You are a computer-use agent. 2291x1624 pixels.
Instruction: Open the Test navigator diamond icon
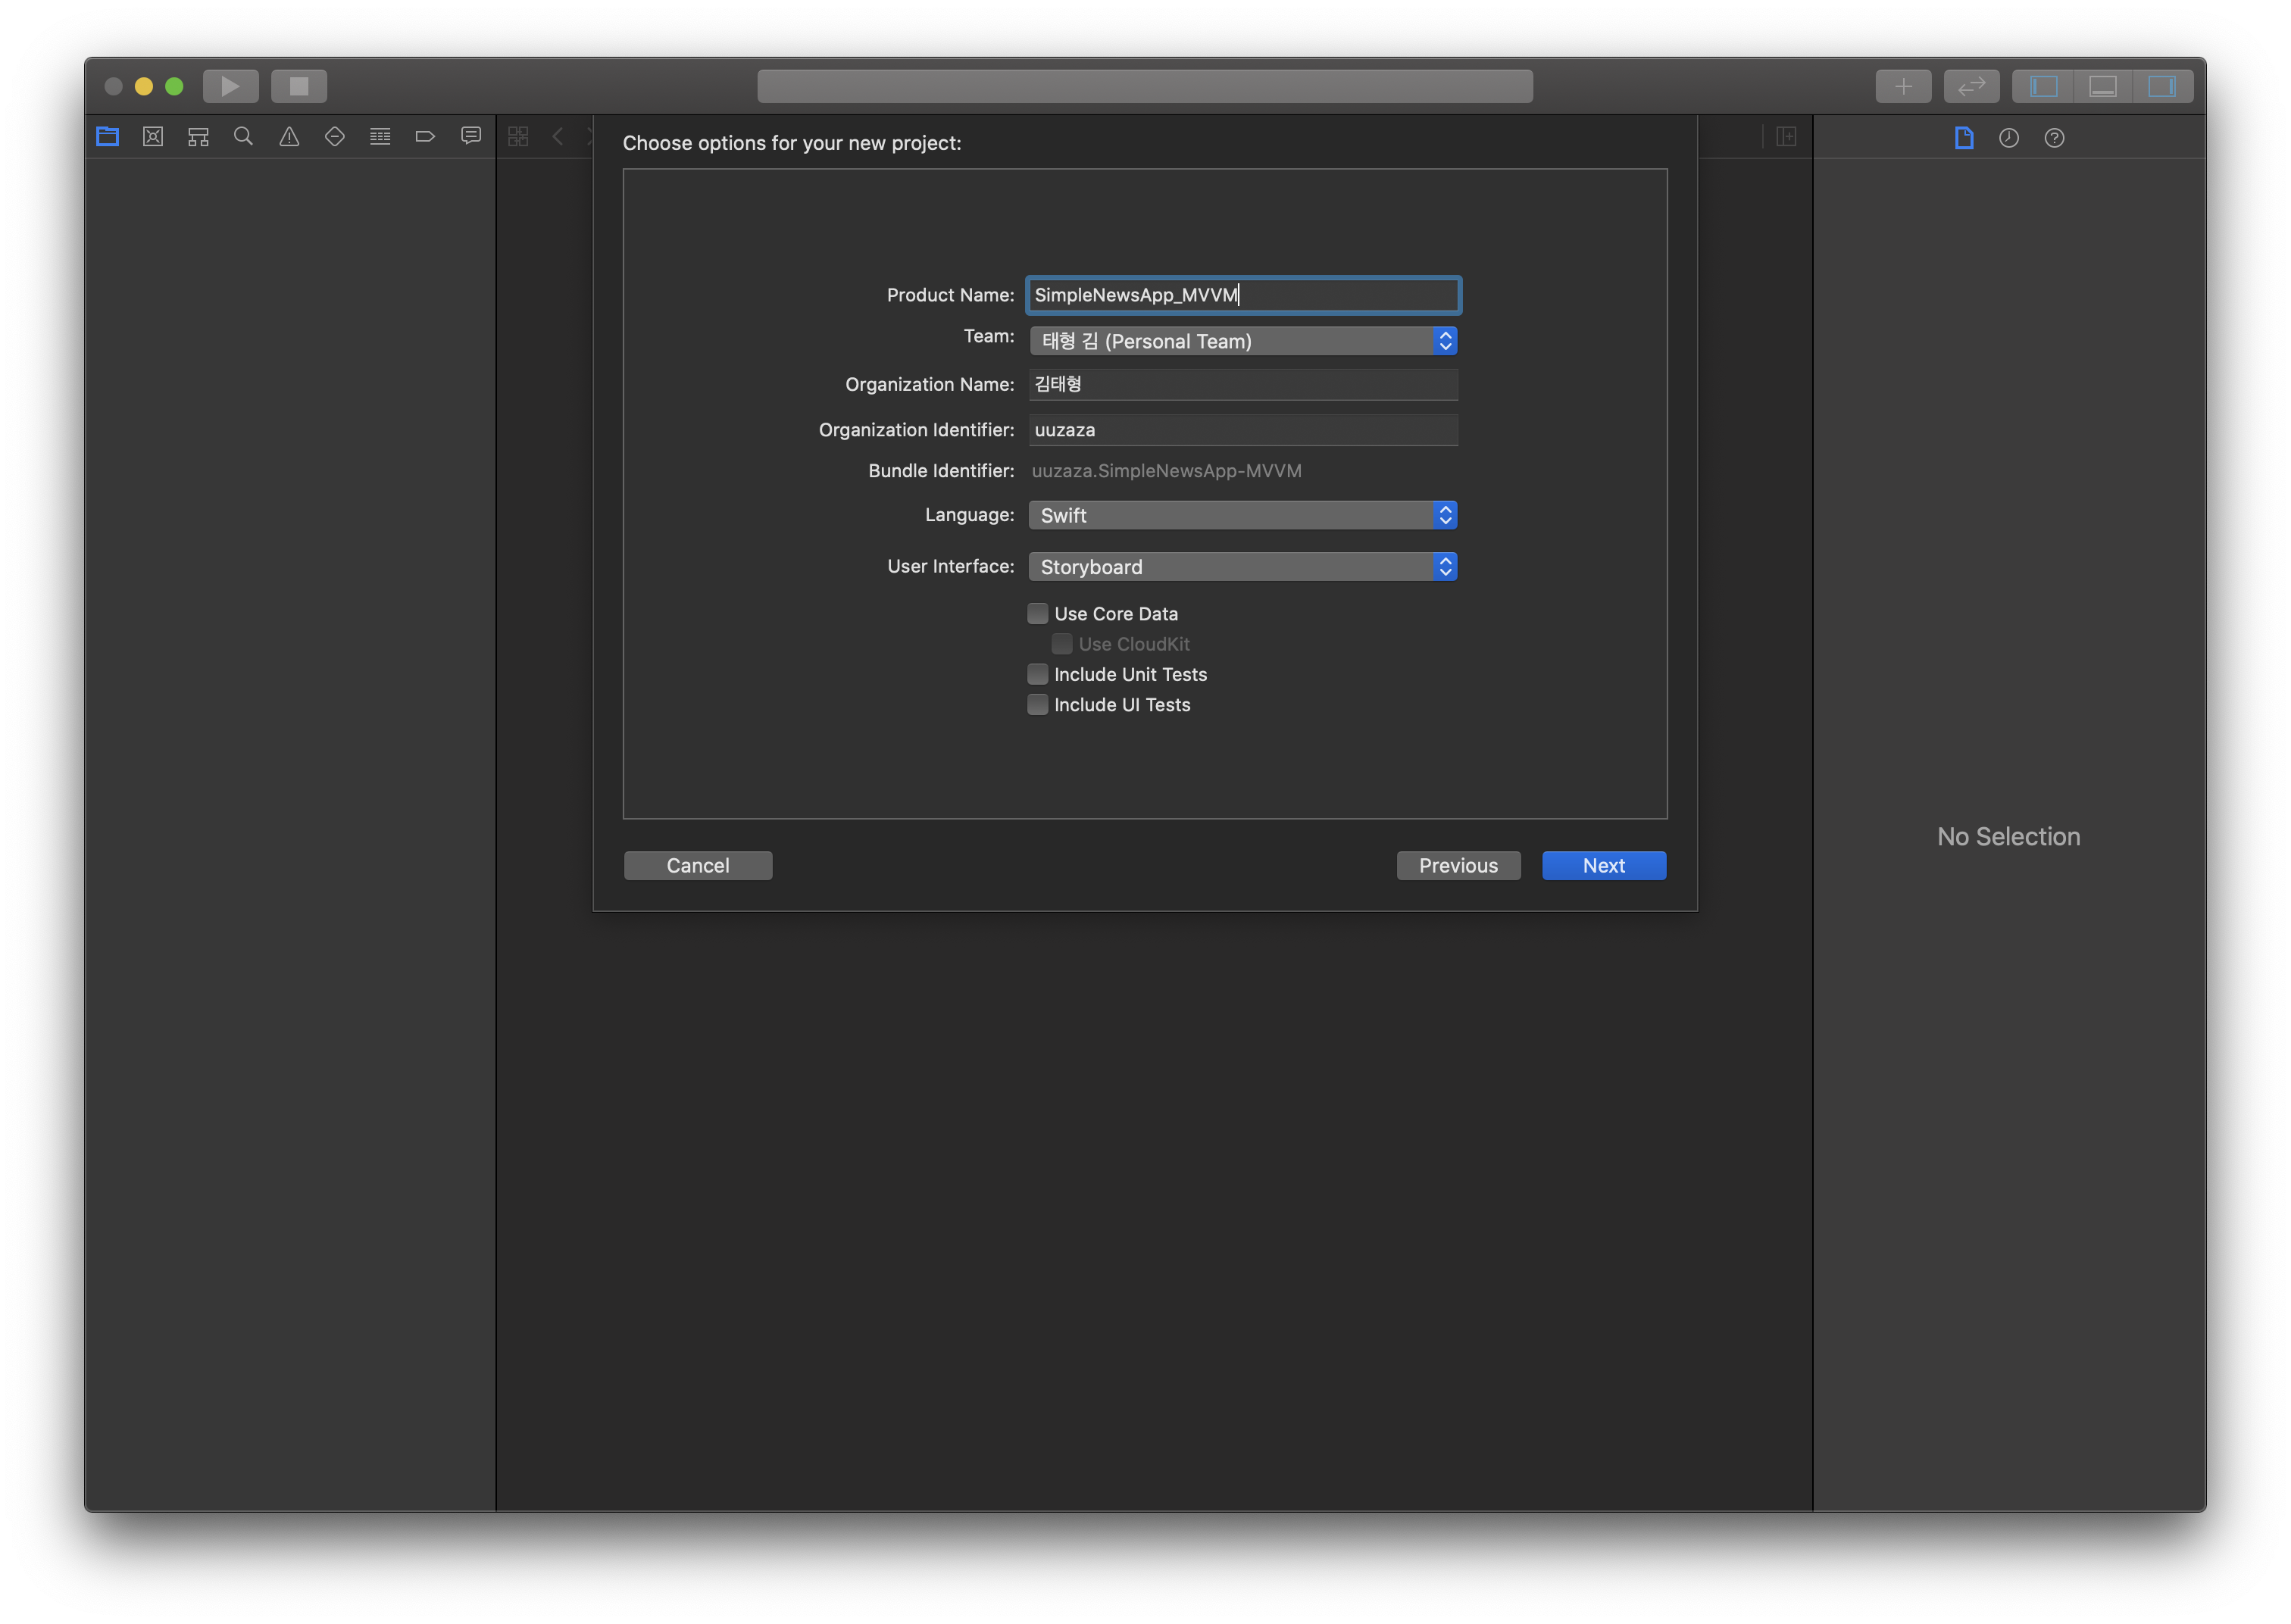click(x=335, y=137)
